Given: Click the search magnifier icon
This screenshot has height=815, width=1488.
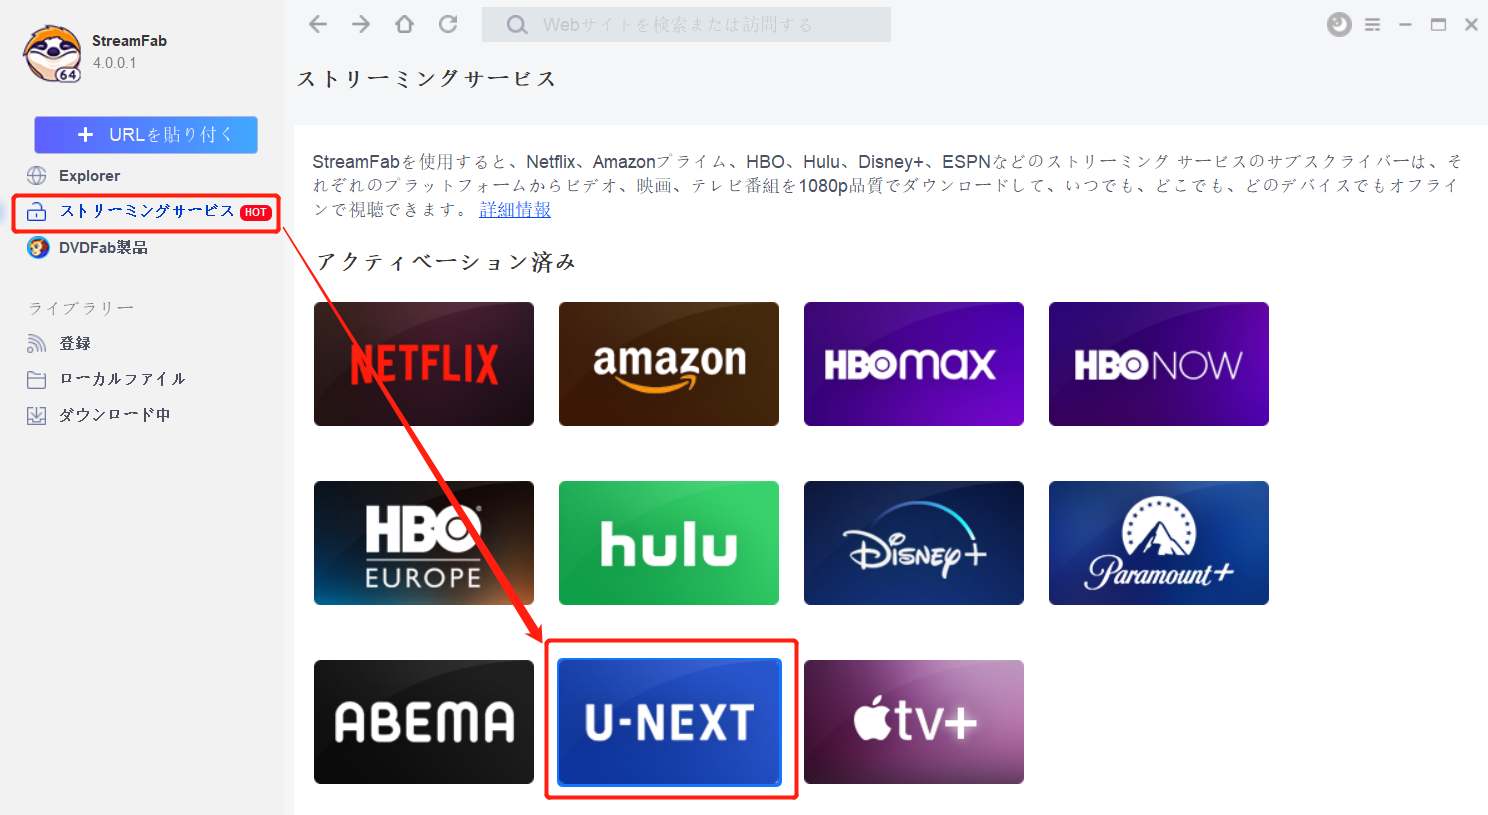Looking at the screenshot, I should pos(517,25).
